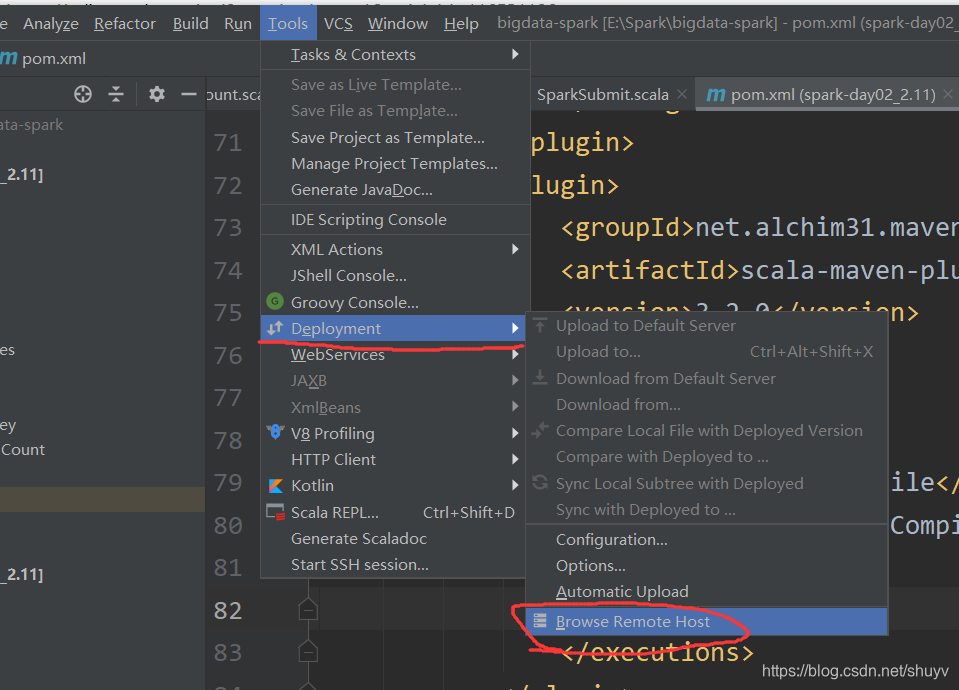Click line number 75 in gutter
Viewport: 959px width, 690px height.
click(x=228, y=313)
